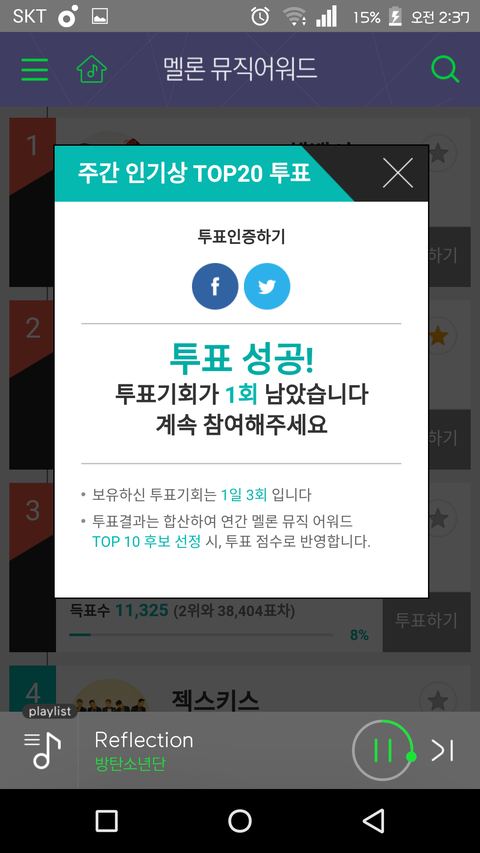Tap the 방탄소년단 artist name in player
Viewport: 480px width, 853px height.
coord(130,764)
